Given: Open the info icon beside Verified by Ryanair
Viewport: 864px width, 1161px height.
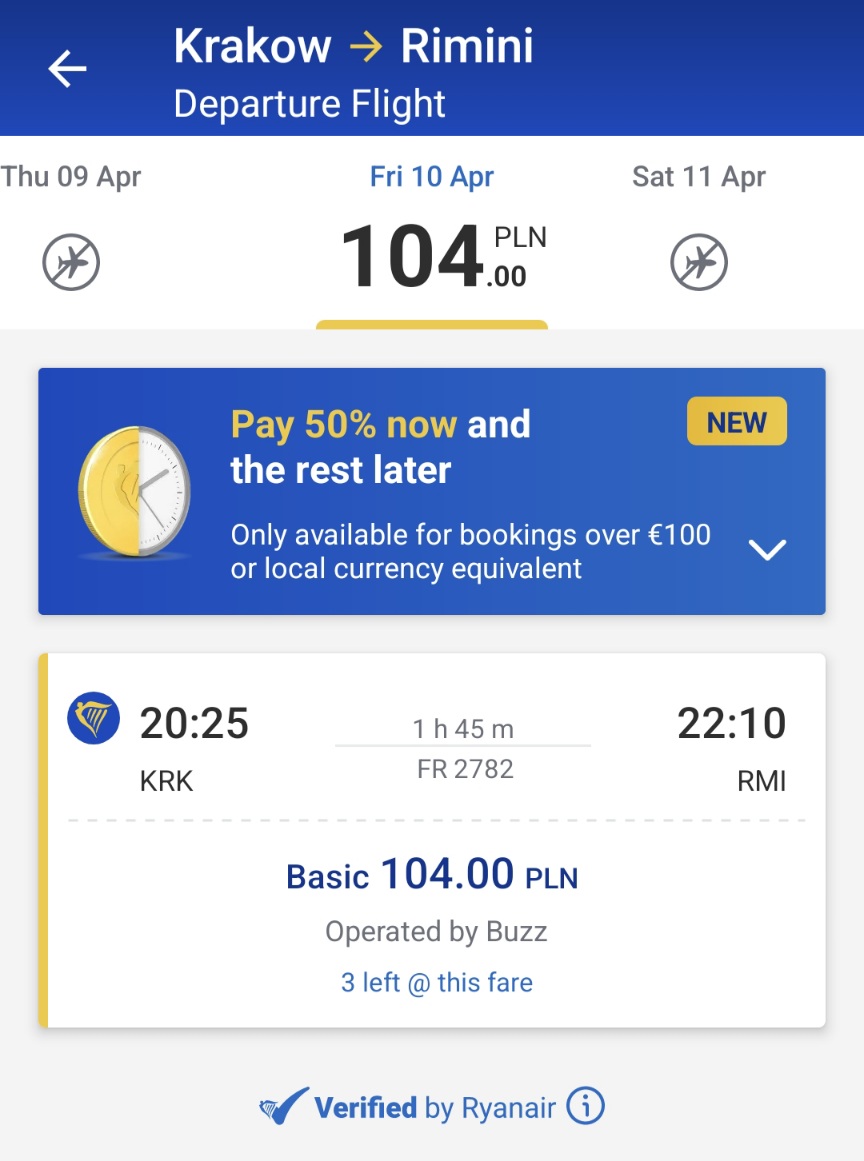Looking at the screenshot, I should (x=586, y=1106).
